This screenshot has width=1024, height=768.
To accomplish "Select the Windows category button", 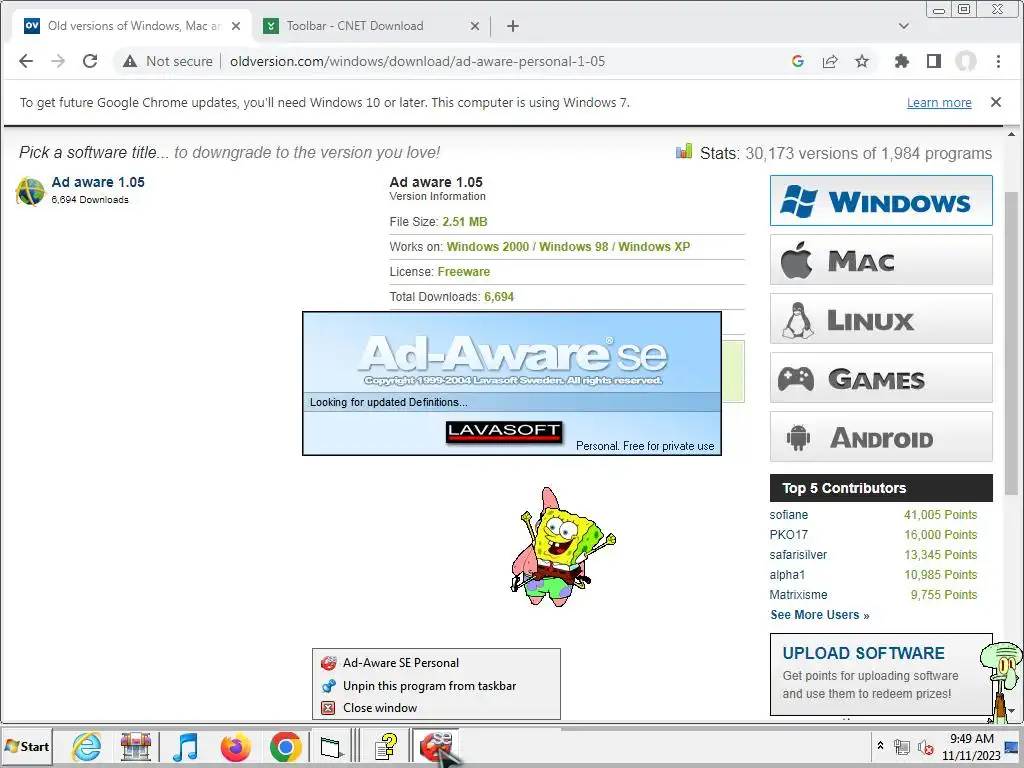I will 881,200.
